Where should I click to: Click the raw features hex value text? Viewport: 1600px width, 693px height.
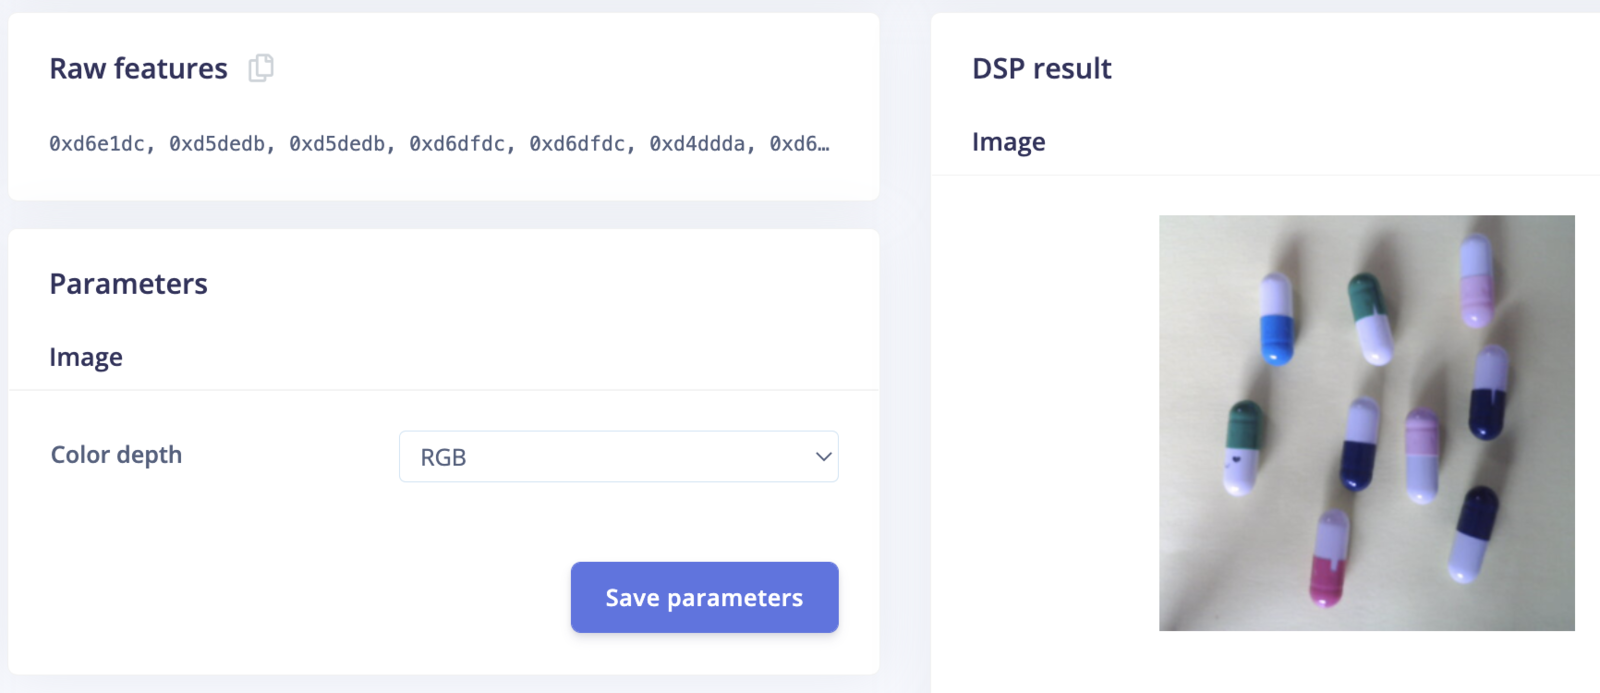439,144
